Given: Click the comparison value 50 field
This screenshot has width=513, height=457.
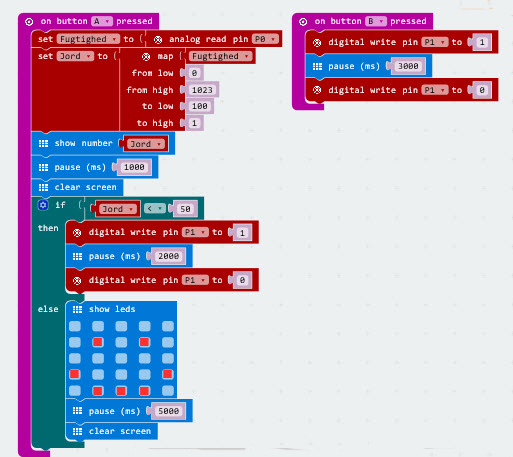Looking at the screenshot, I should click(x=185, y=209).
